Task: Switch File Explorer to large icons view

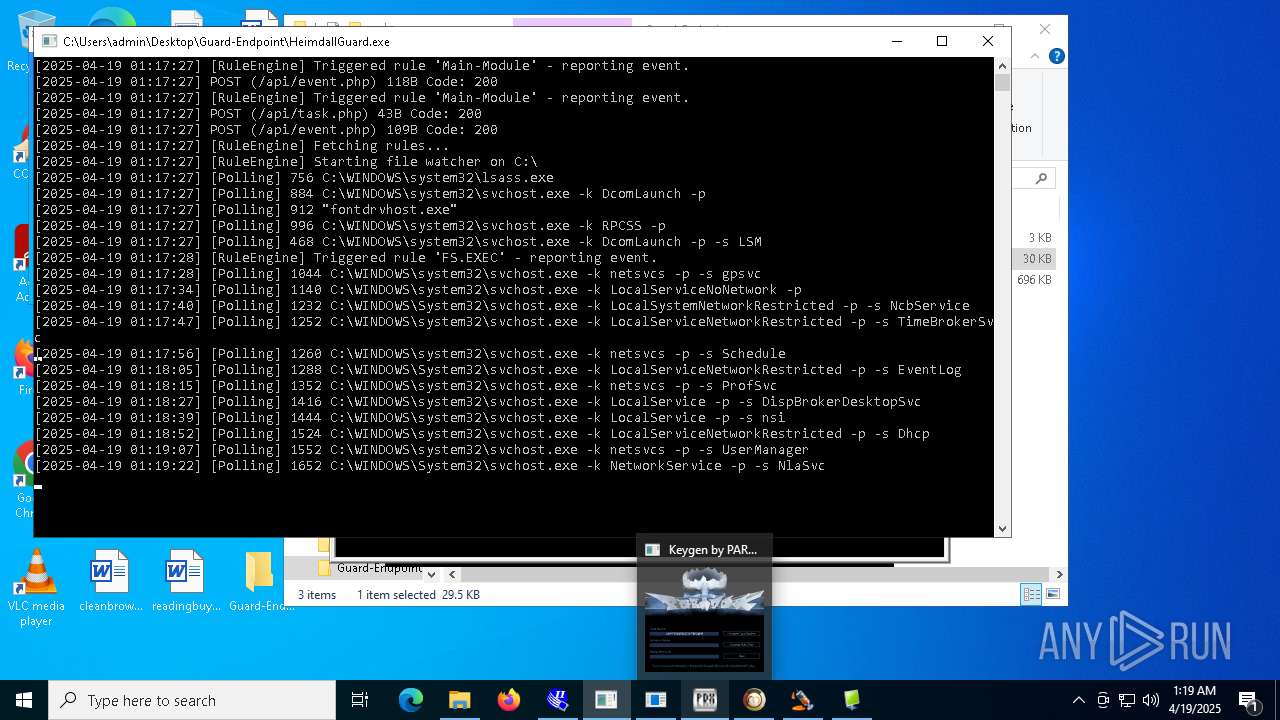Action: (x=1052, y=594)
